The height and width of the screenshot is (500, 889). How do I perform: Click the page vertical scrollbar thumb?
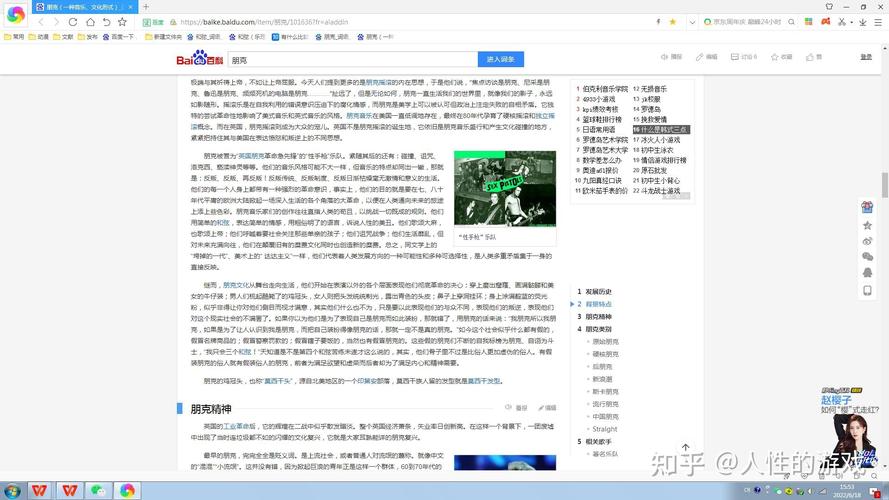pyautogui.click(x=884, y=185)
